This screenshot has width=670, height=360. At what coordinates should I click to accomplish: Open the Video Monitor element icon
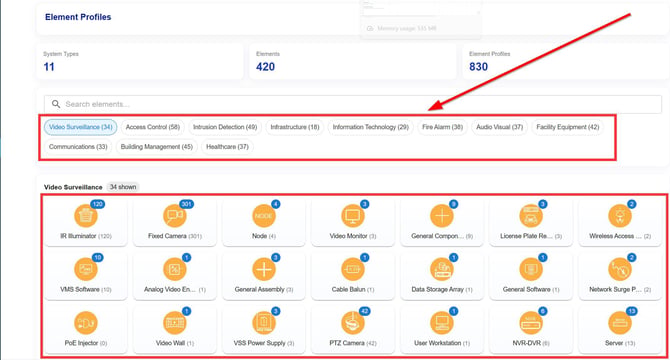pos(353,216)
